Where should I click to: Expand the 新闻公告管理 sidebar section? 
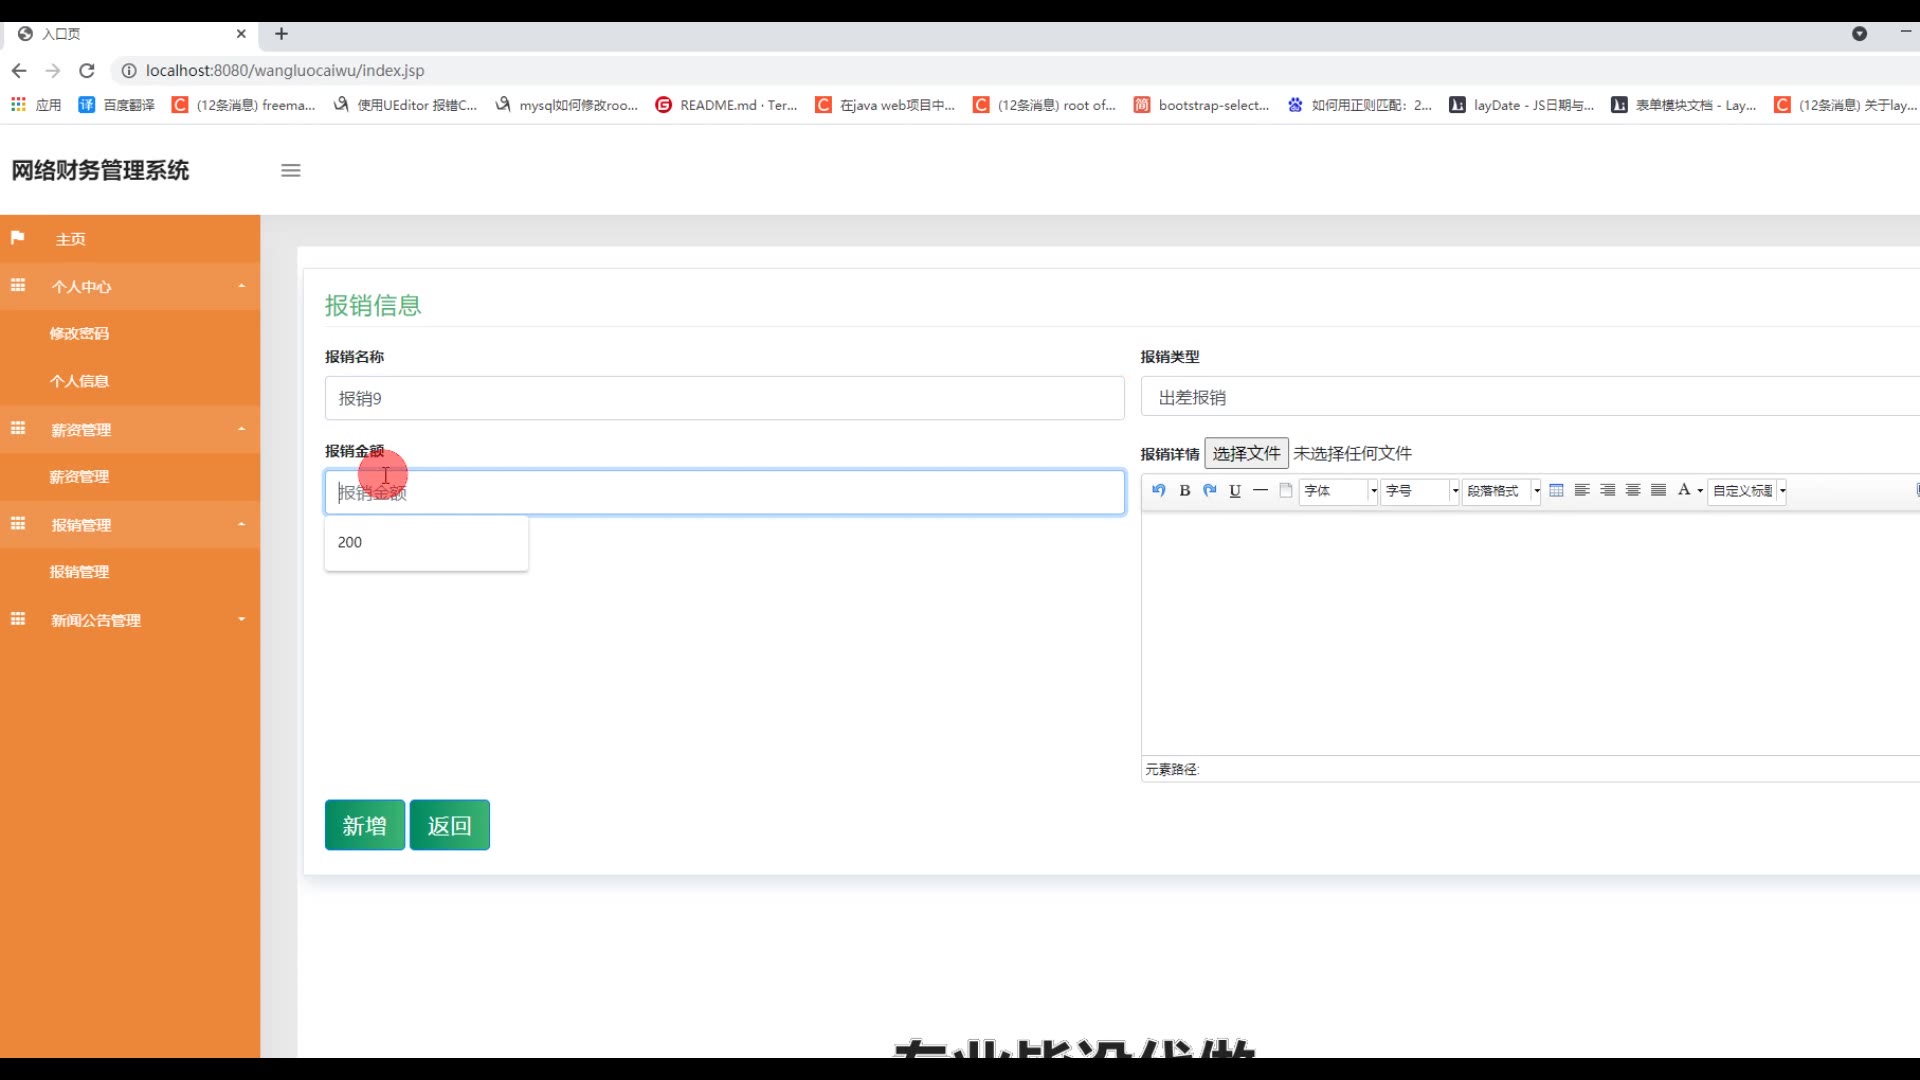96,620
